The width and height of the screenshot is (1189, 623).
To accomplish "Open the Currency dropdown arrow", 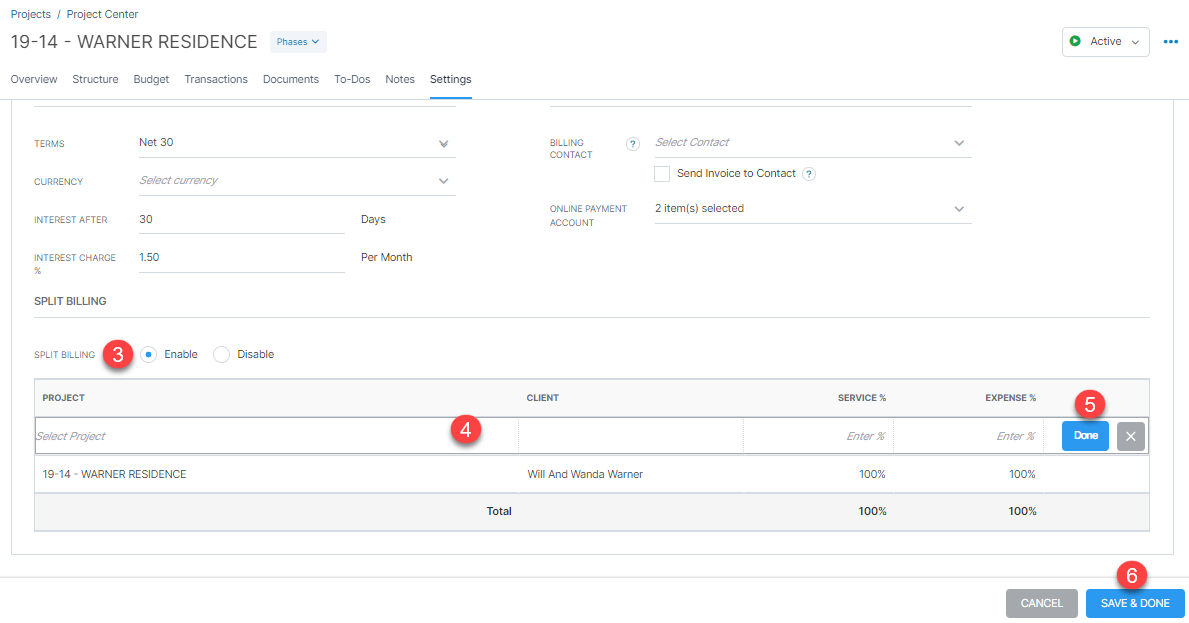I will coord(443,181).
